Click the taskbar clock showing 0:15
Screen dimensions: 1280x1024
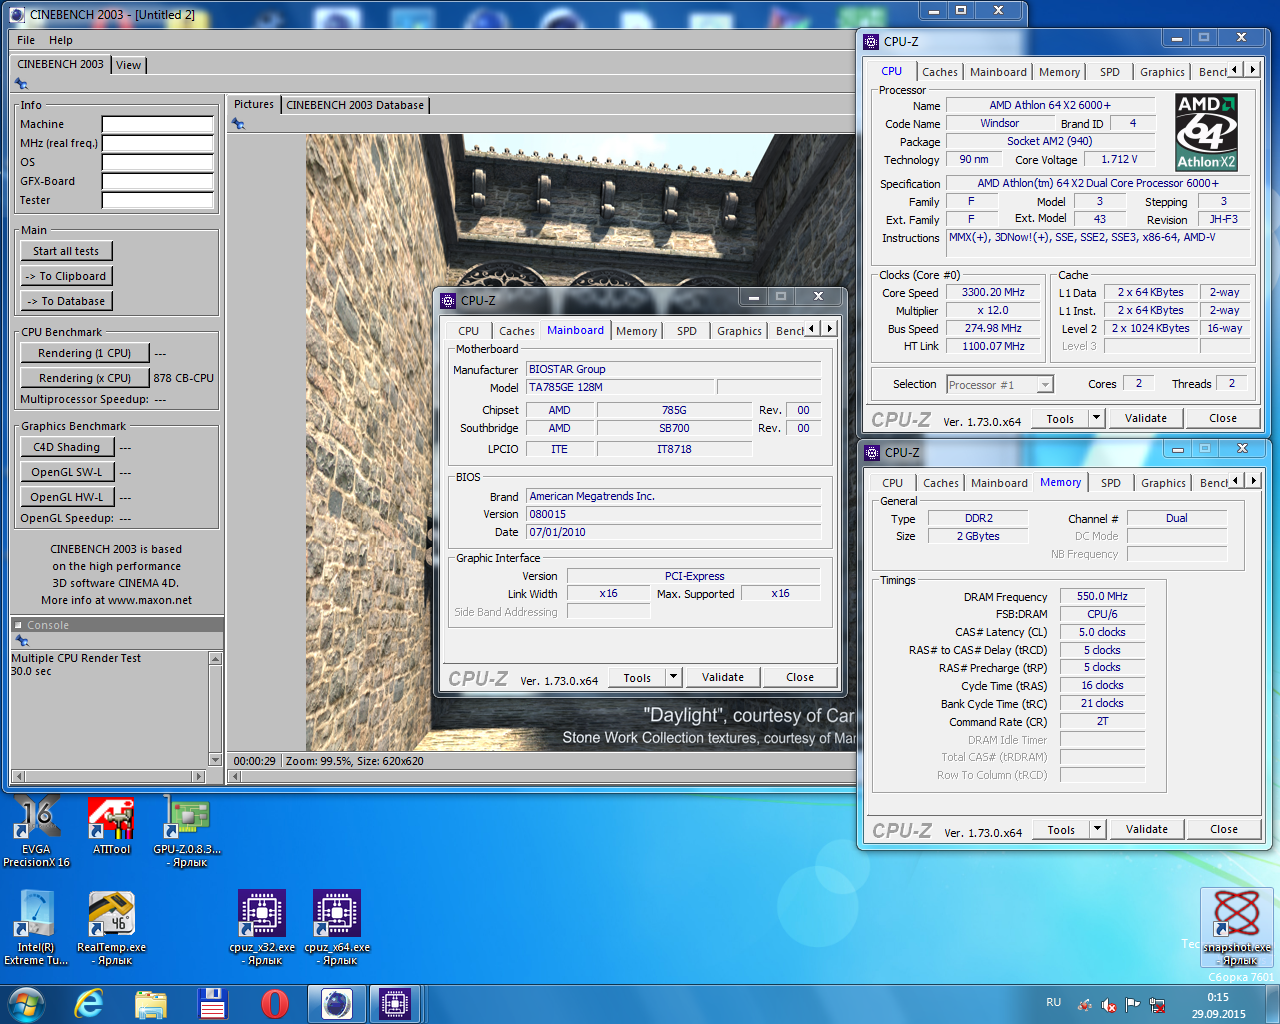1218,1005
